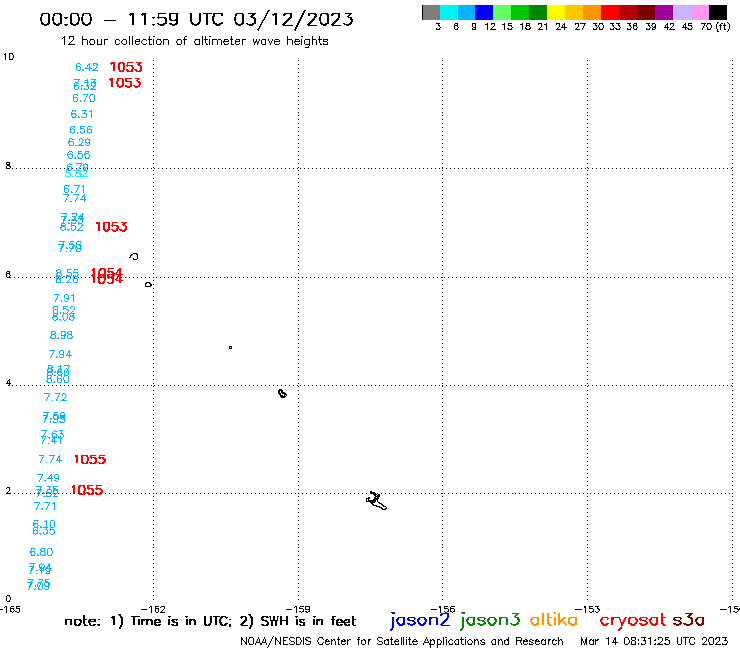Click the wave height value 7.94
Image resolution: width=740 pixels, height=650 pixels.
pos(60,354)
